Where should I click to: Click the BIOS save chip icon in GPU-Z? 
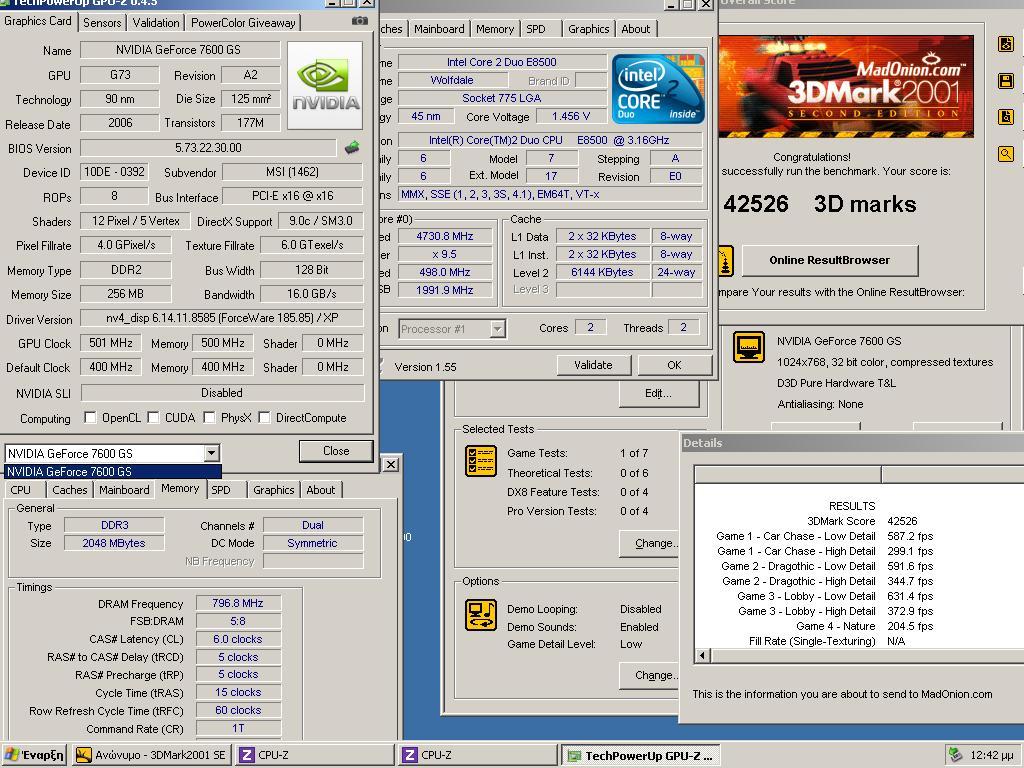[352, 148]
